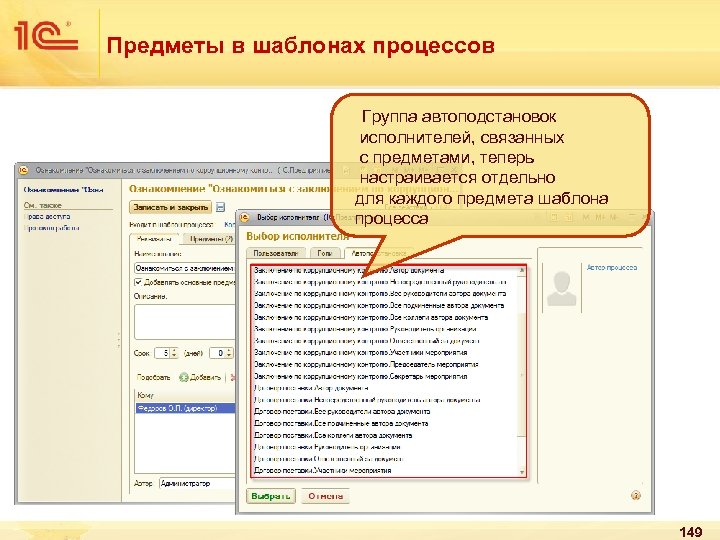The height and width of the screenshot is (540, 720).
Task: Open the Права доступа link in sidebar
Action: pyautogui.click(x=47, y=216)
